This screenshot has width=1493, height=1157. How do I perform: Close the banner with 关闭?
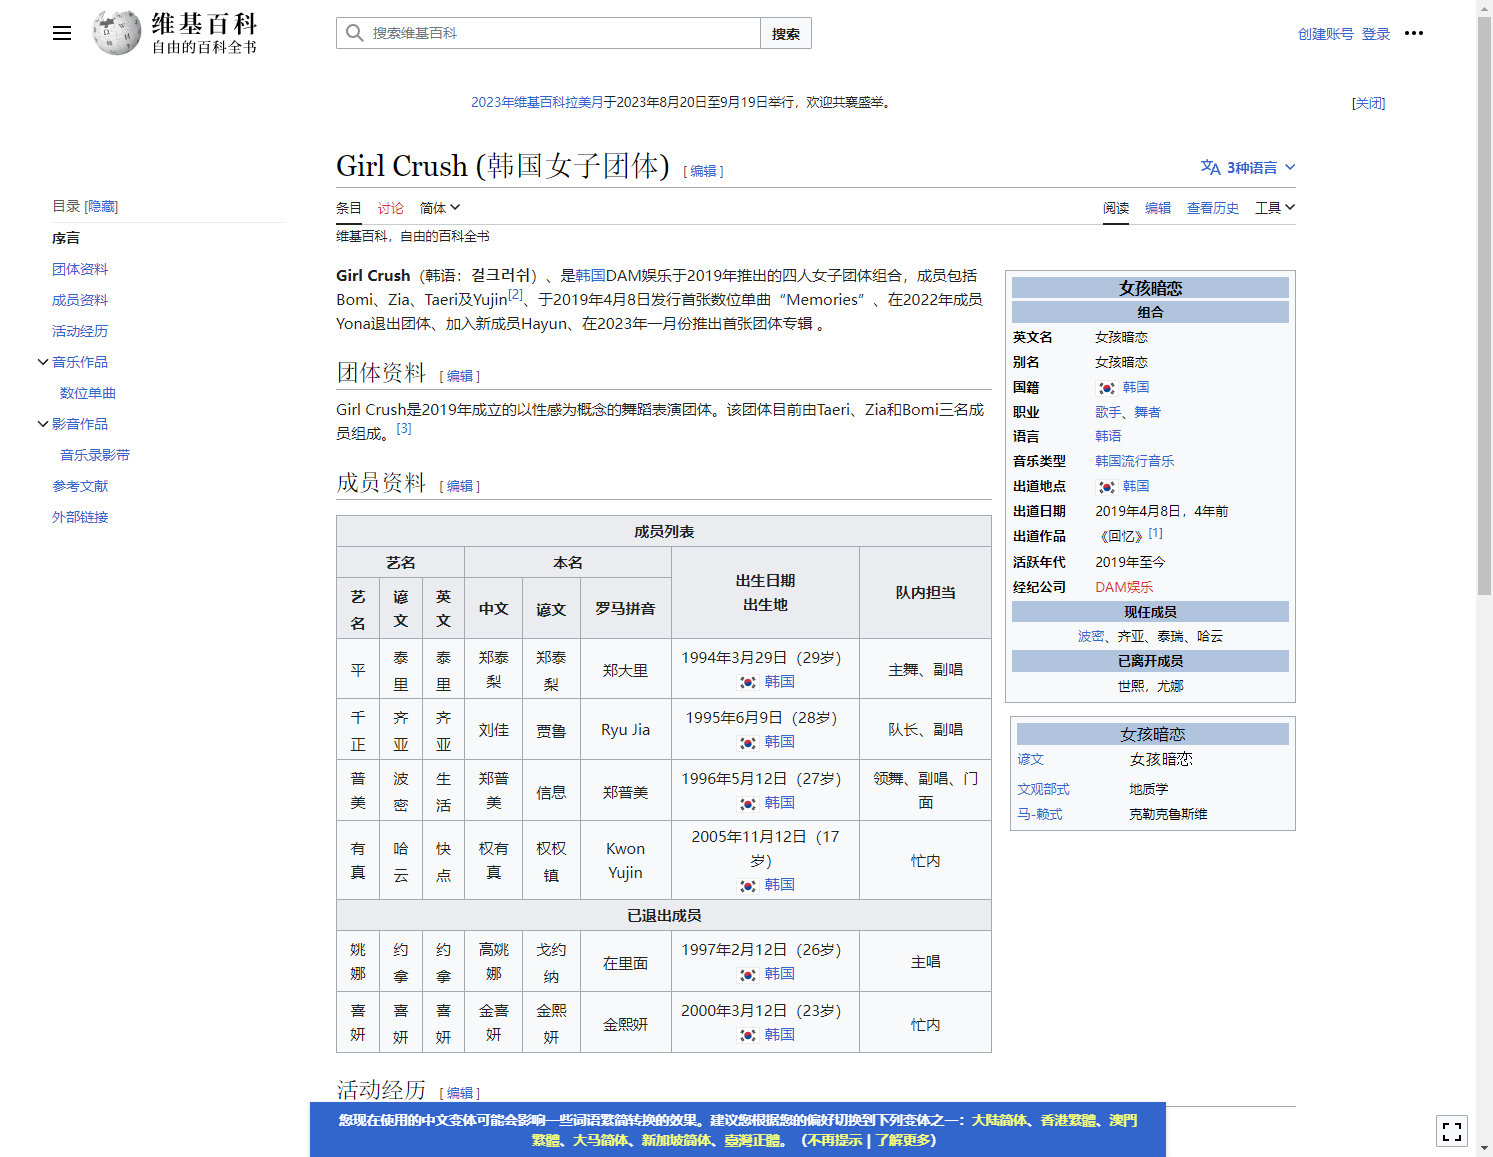pyautogui.click(x=1368, y=103)
